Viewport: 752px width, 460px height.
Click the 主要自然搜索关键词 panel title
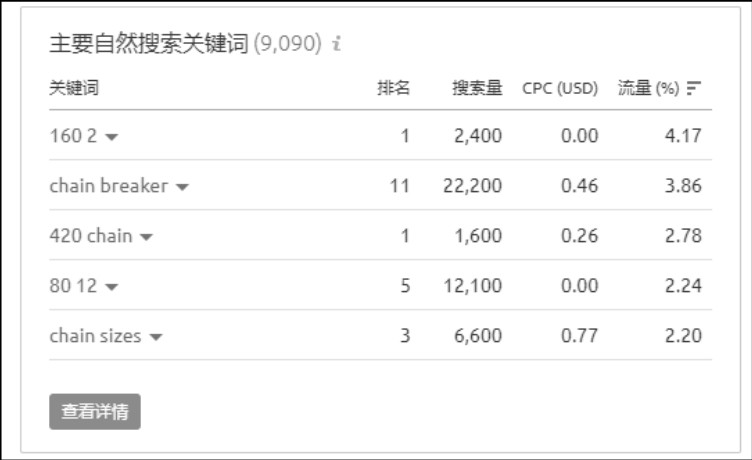pyautogui.click(x=149, y=43)
